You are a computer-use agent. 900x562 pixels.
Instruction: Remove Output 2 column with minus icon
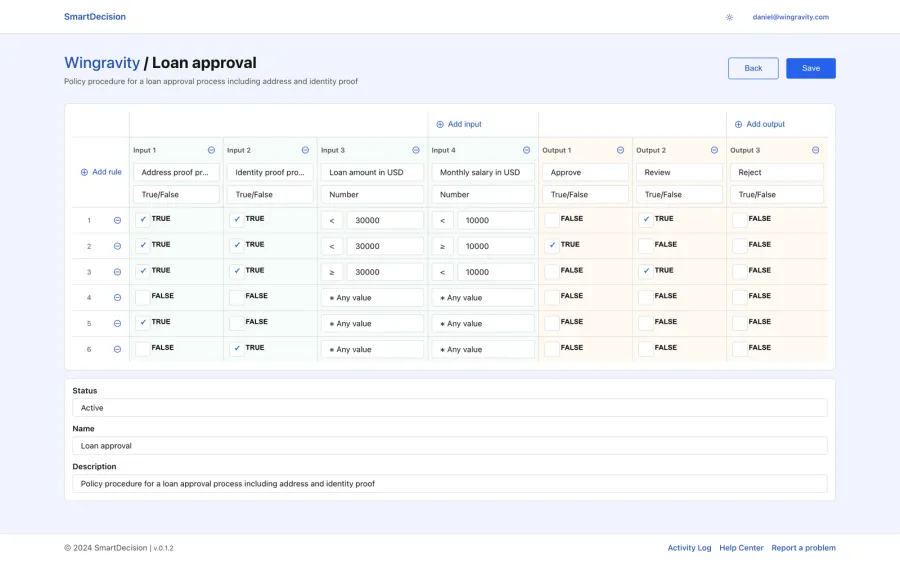pyautogui.click(x=714, y=150)
